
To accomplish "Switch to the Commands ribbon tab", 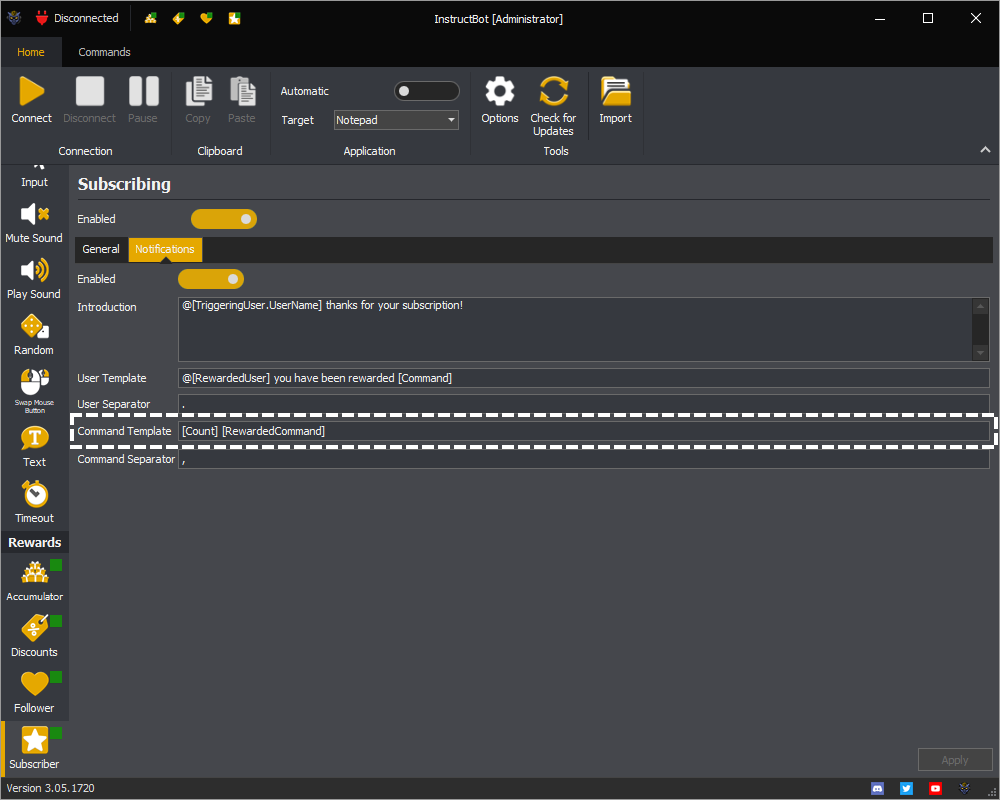I will coord(105,52).
